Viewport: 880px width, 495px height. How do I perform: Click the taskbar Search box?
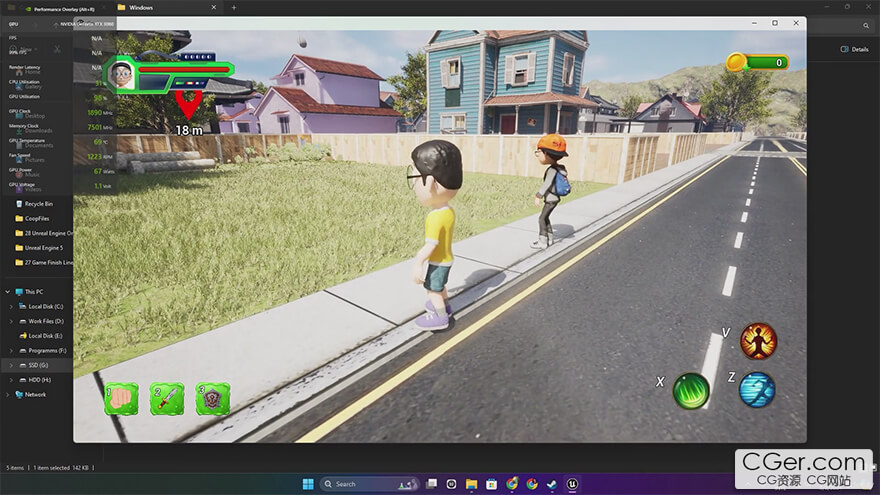click(x=369, y=484)
